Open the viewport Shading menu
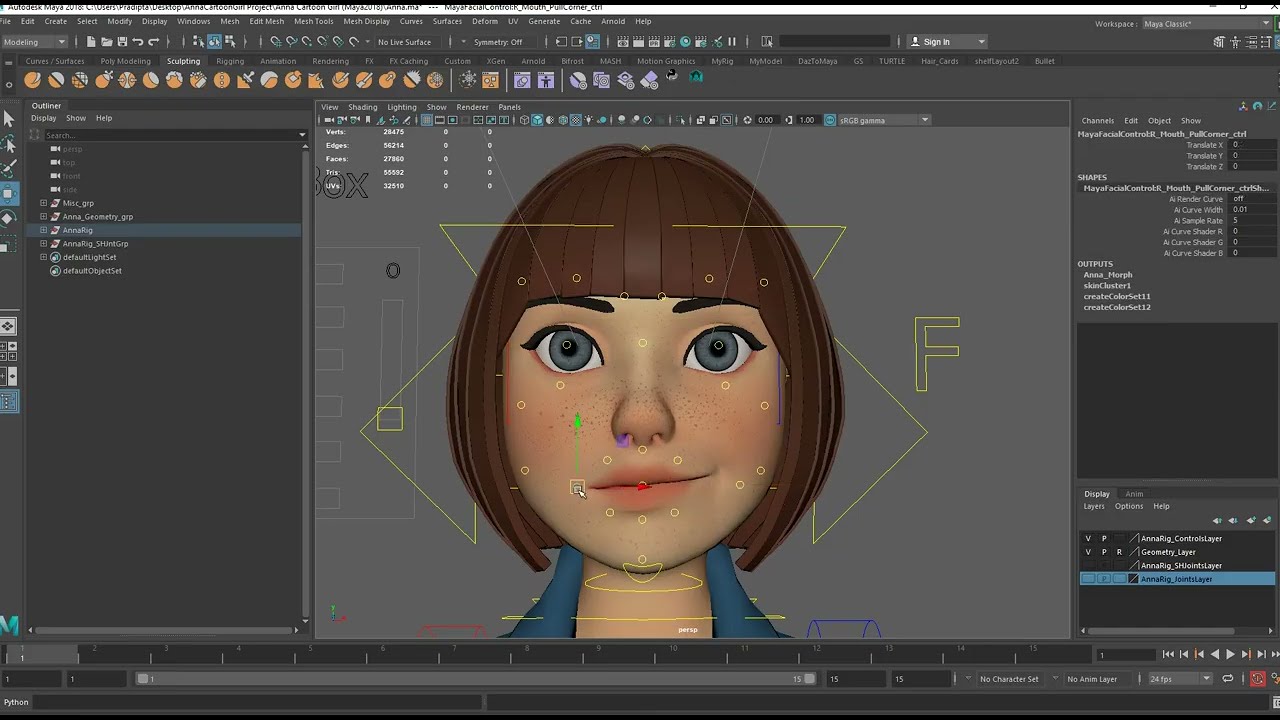Image resolution: width=1280 pixels, height=720 pixels. pyautogui.click(x=362, y=107)
